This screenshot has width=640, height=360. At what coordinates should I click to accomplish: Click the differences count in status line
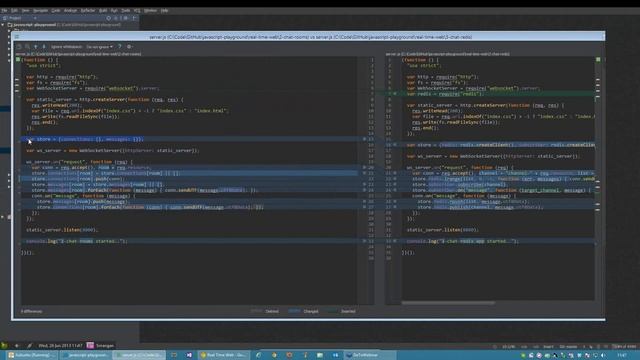31,311
